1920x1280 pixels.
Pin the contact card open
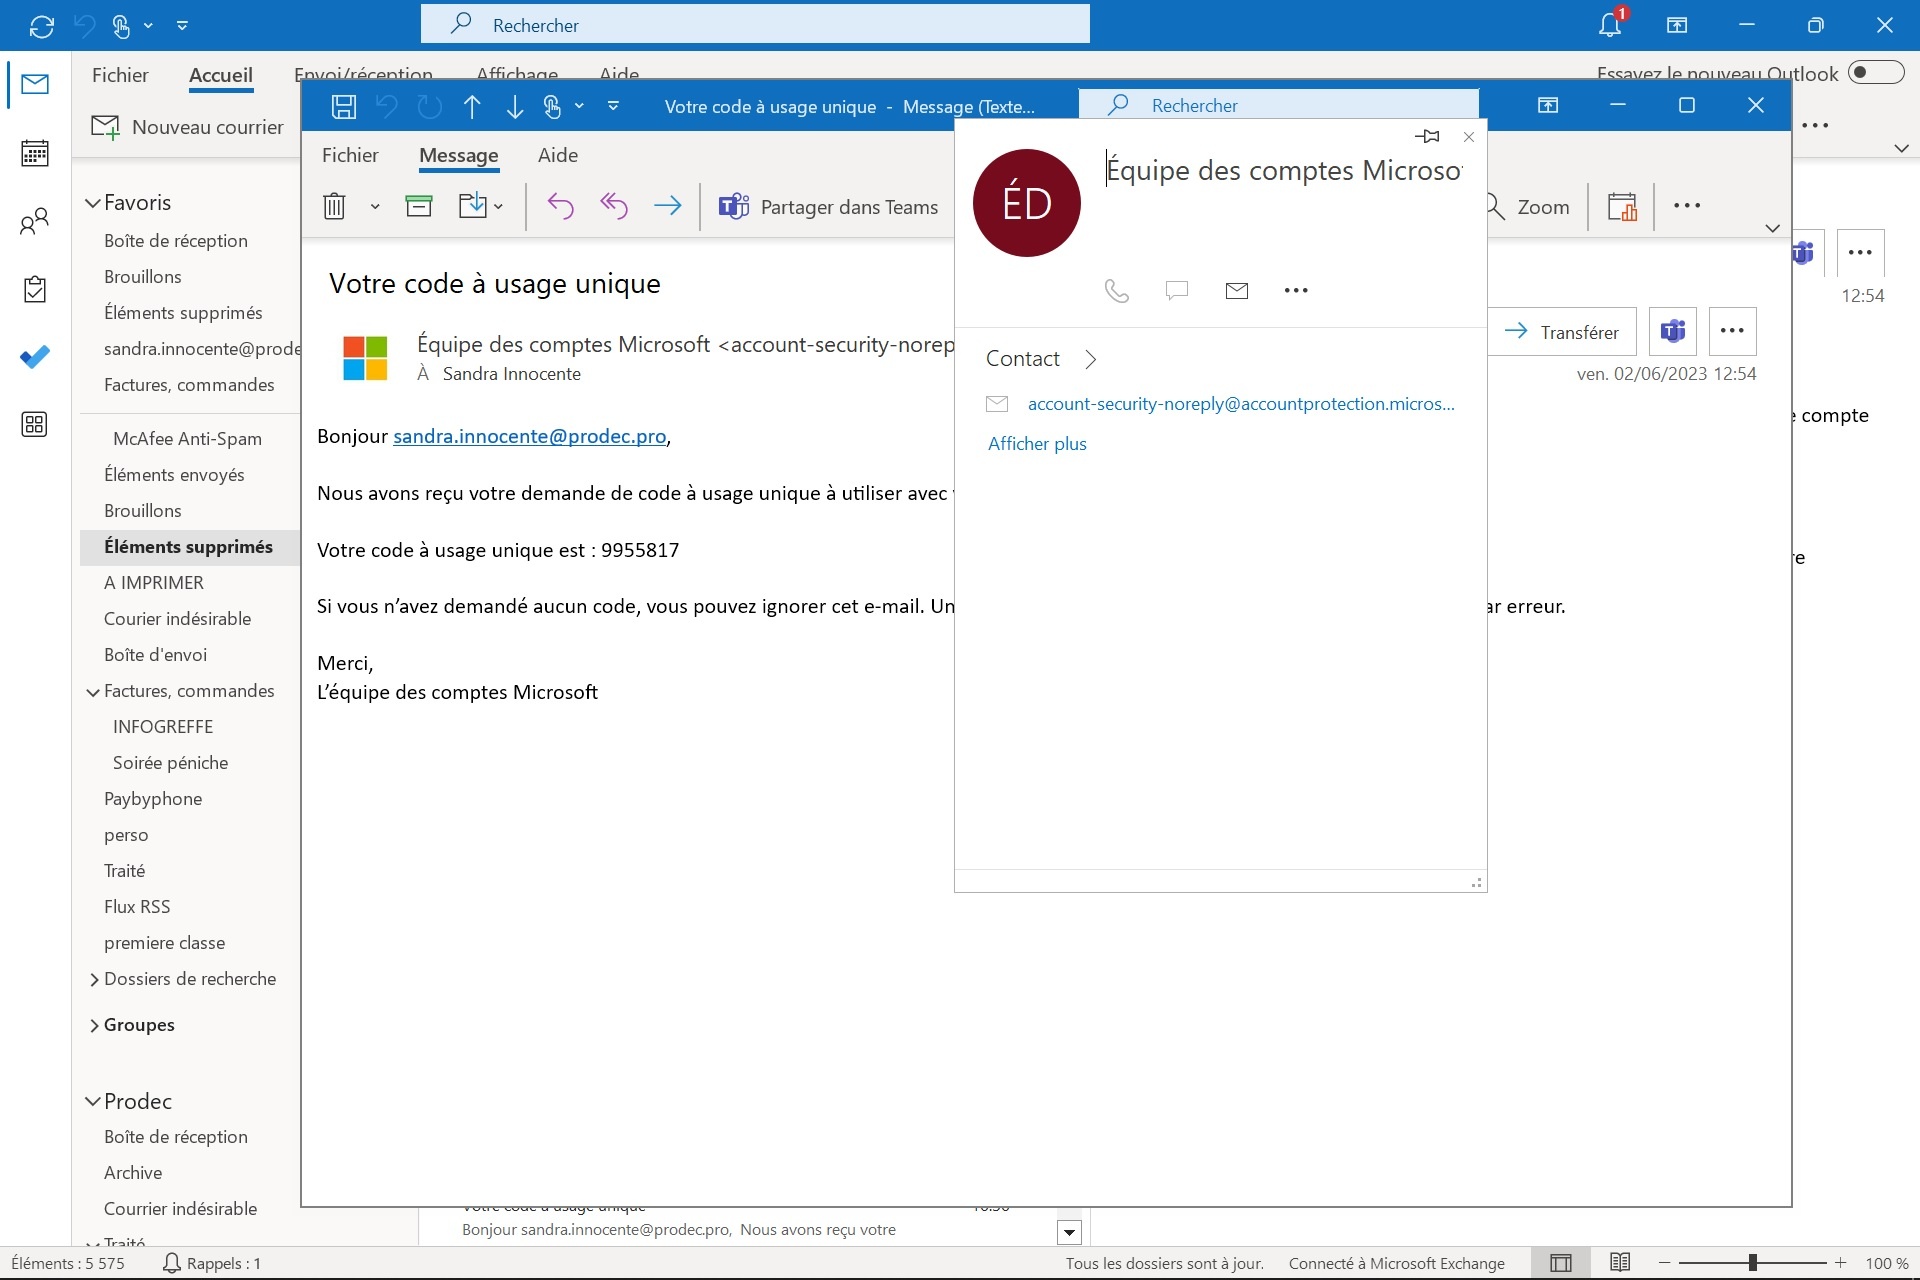point(1427,136)
